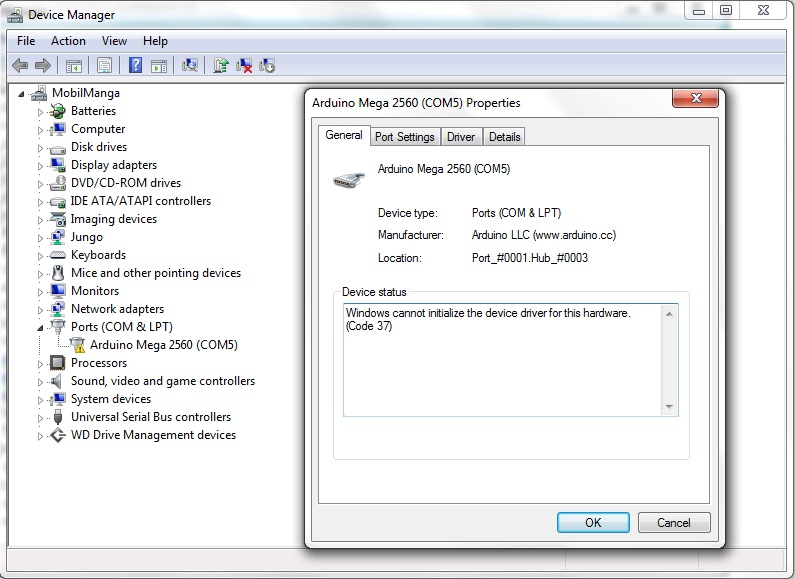Click the Universal Serial Bus controllers icon
The width and height of the screenshot is (795, 579).
tap(58, 417)
